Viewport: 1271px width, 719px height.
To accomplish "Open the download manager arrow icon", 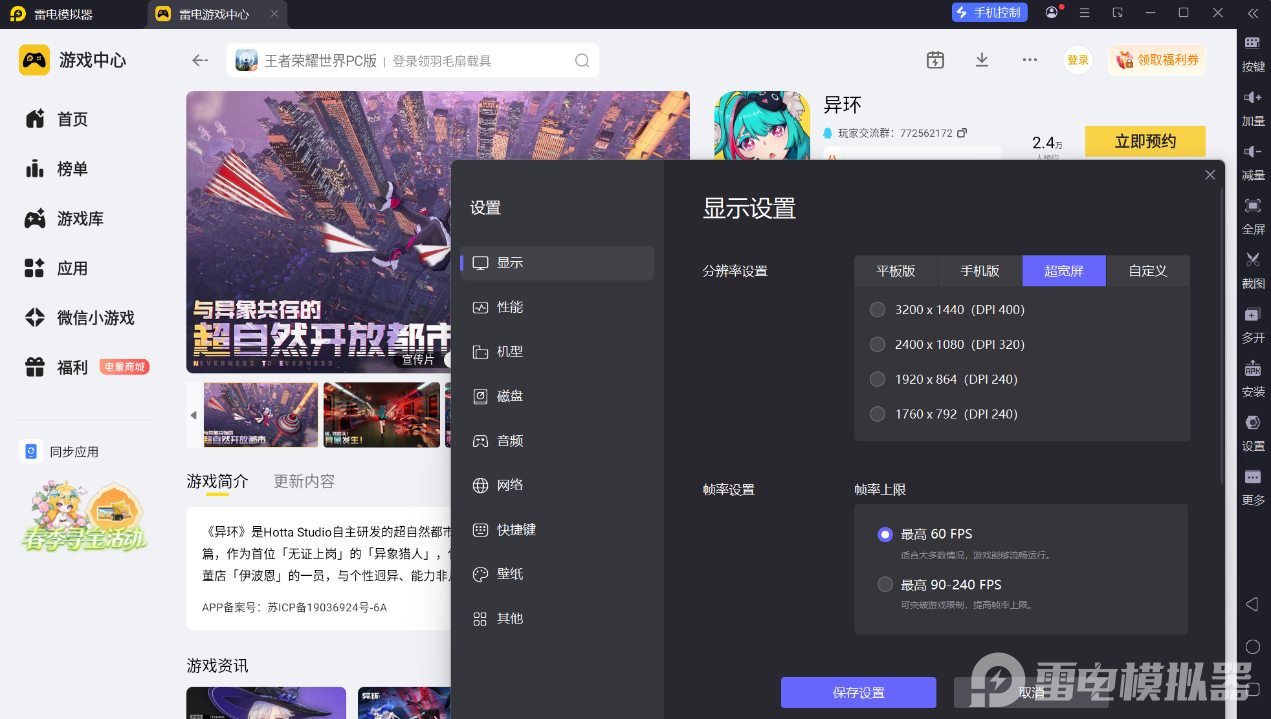I will click(x=982, y=60).
